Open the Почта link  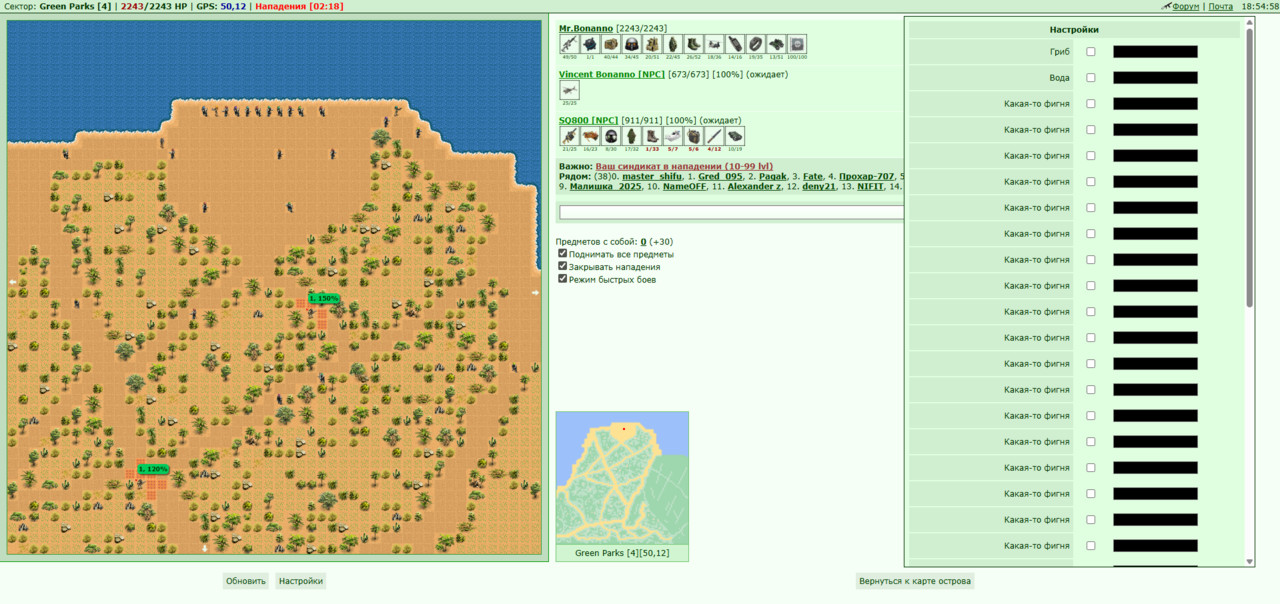point(1221,6)
